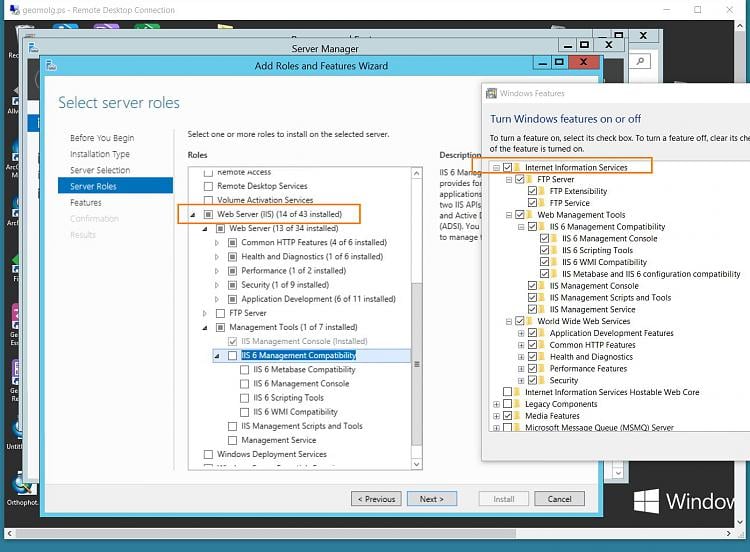The image size is (750, 552).
Task: Click FTP Server folder icon in Windows Features
Action: [529, 179]
